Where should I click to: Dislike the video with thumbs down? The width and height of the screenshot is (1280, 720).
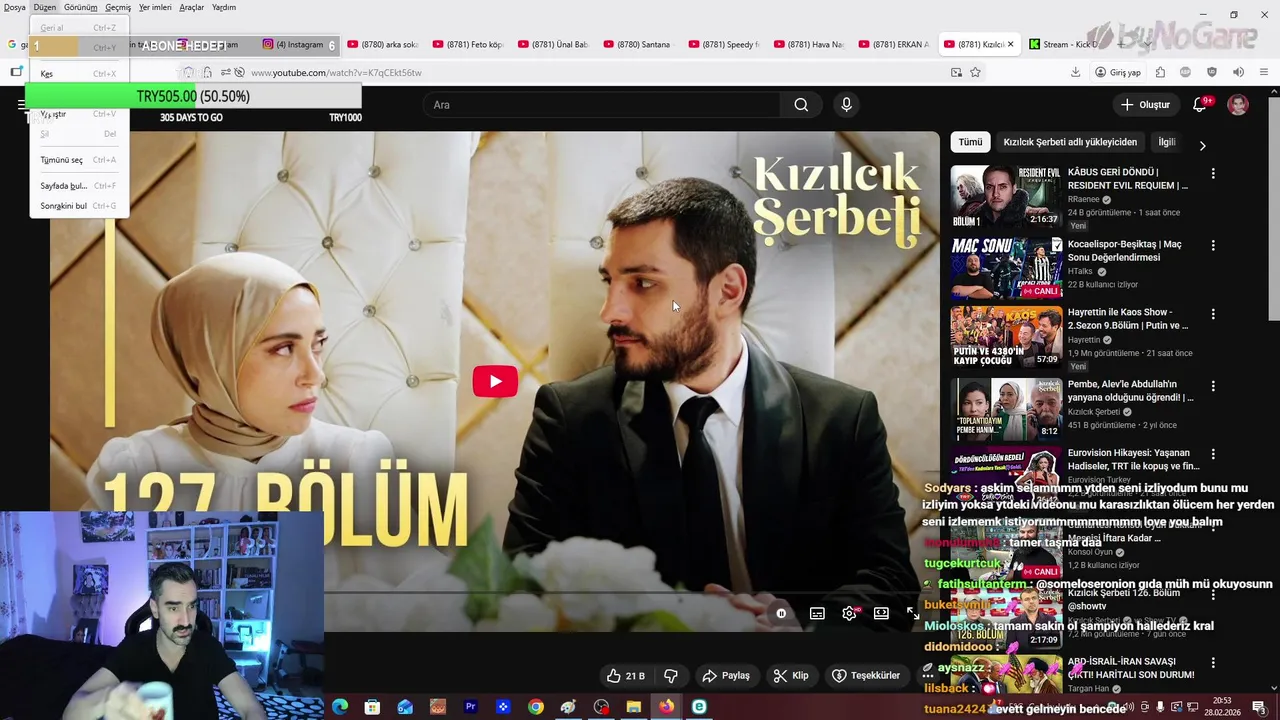pos(671,676)
